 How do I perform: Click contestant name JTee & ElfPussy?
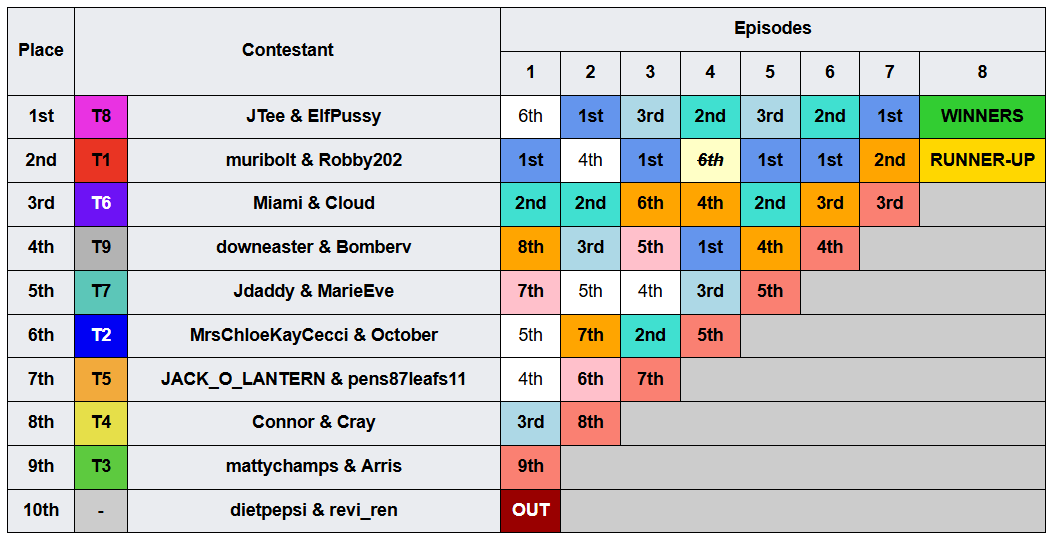click(x=314, y=116)
